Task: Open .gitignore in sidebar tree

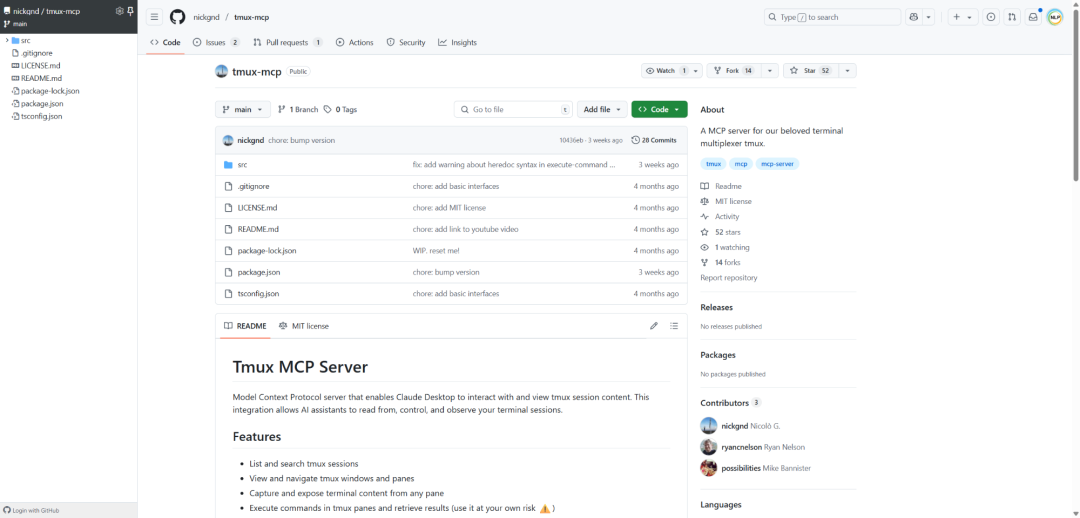Action: (x=37, y=53)
